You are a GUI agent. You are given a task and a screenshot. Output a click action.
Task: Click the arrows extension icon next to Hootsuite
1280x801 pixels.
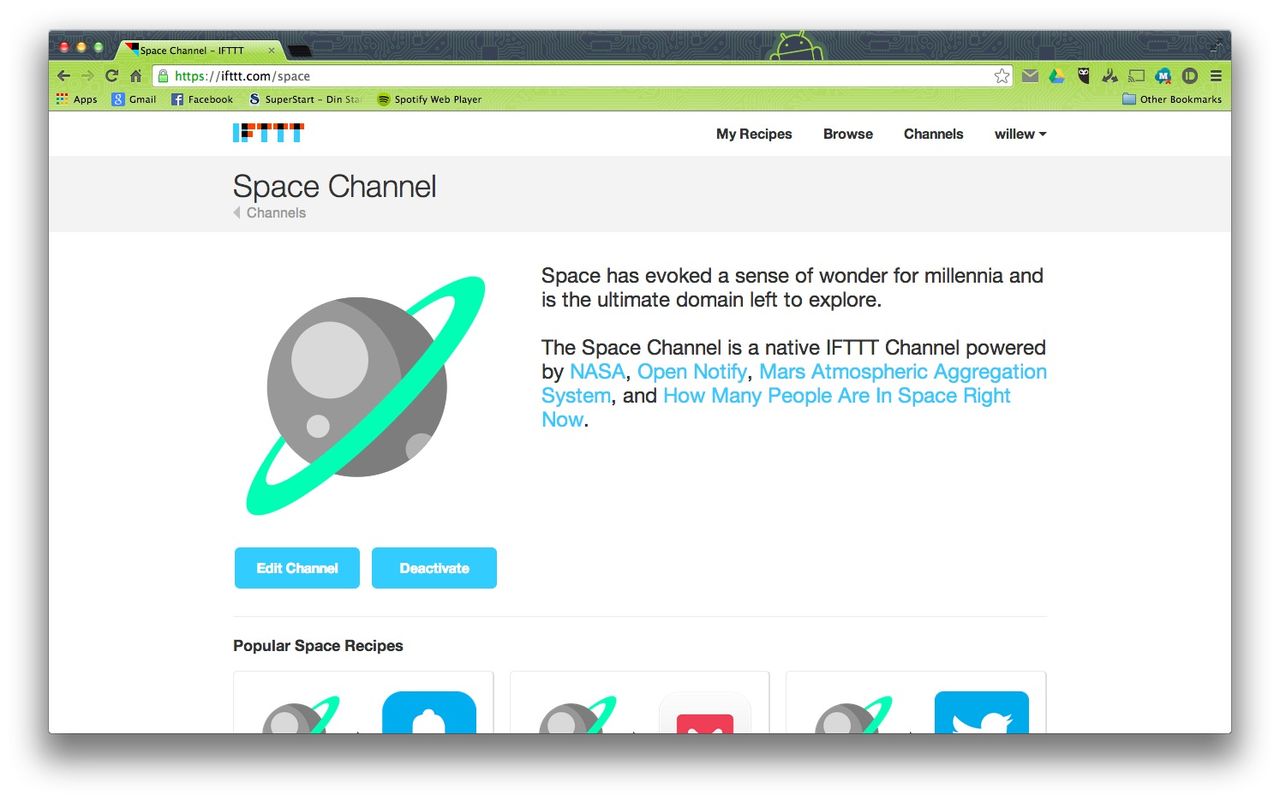tap(1109, 76)
